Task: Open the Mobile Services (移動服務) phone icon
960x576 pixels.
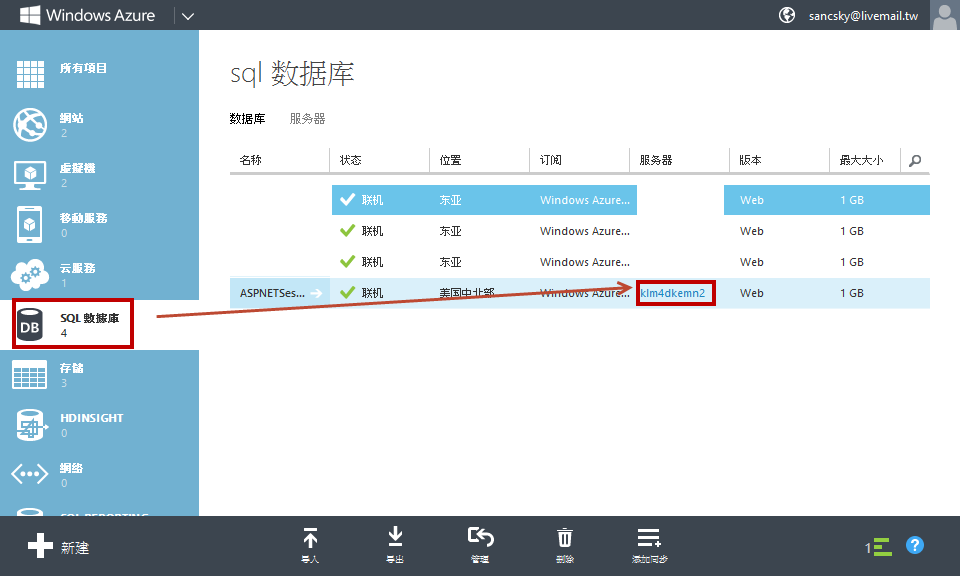Action: pyautogui.click(x=30, y=225)
